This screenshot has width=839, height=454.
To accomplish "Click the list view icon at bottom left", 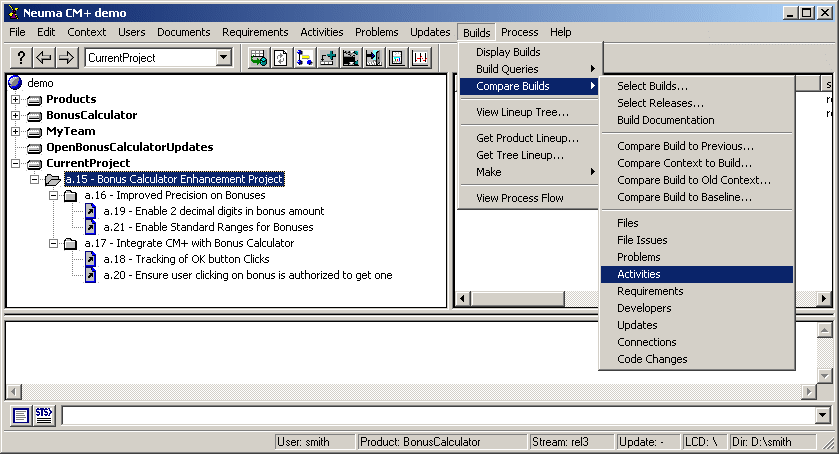I will (x=21, y=415).
